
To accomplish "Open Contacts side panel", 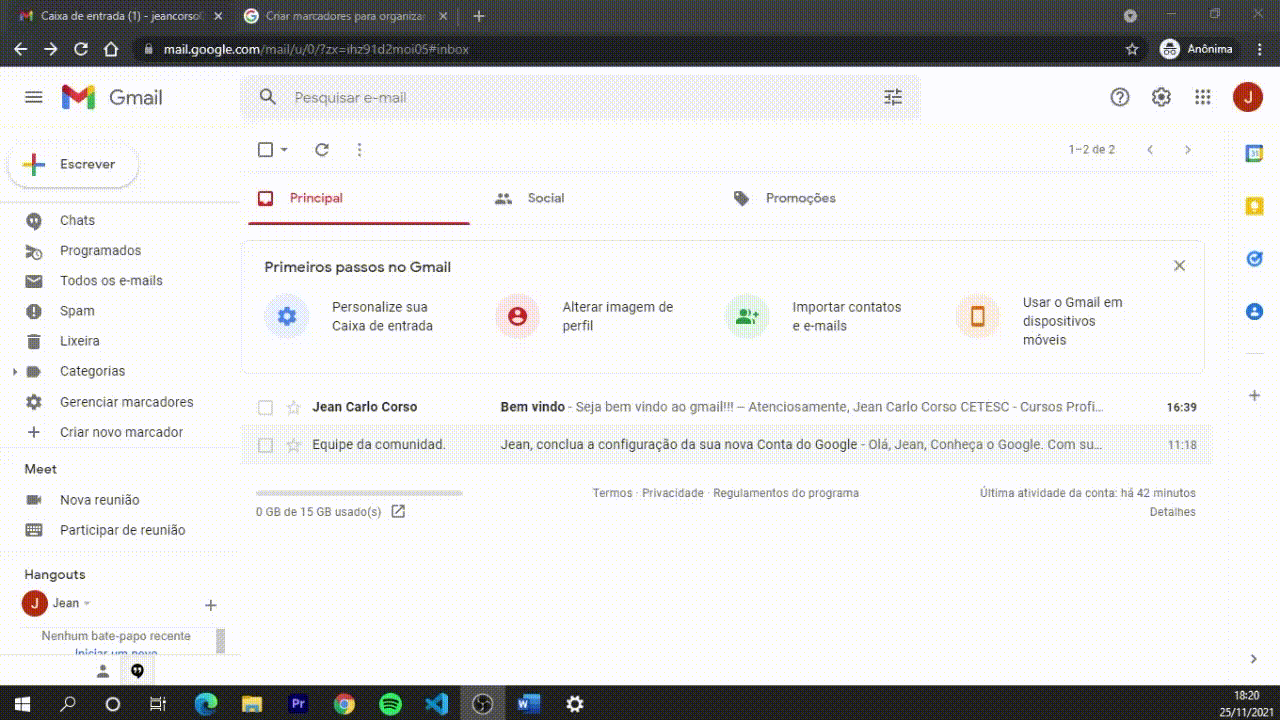I will coord(1254,312).
